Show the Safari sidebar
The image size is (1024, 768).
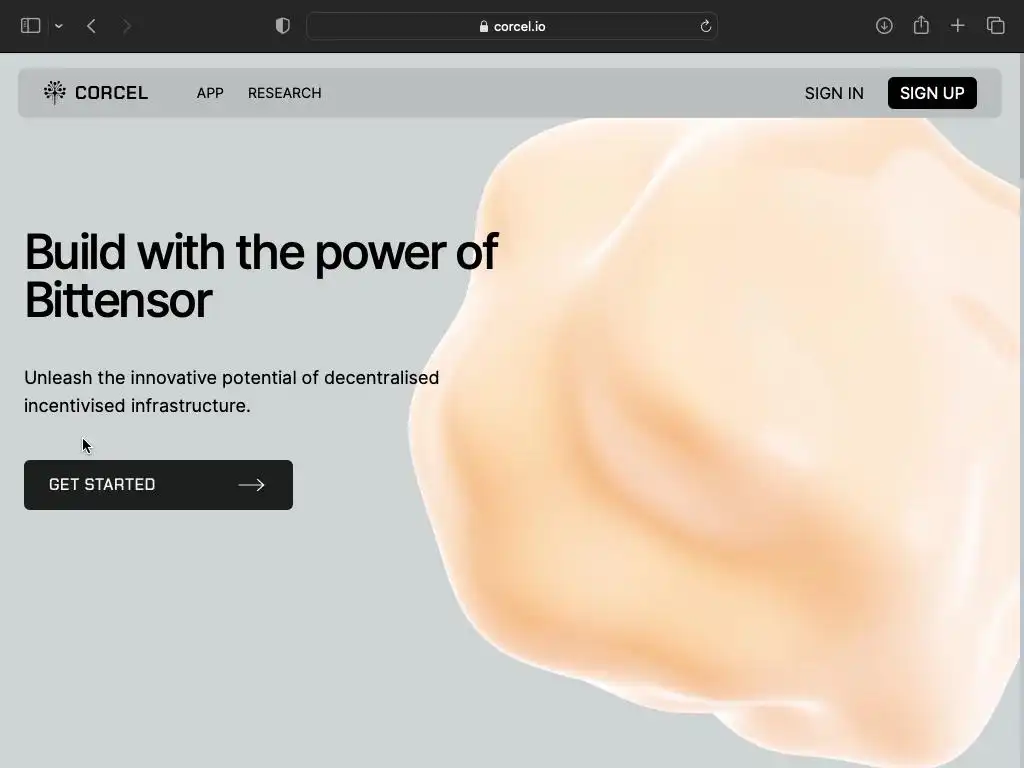pos(31,26)
